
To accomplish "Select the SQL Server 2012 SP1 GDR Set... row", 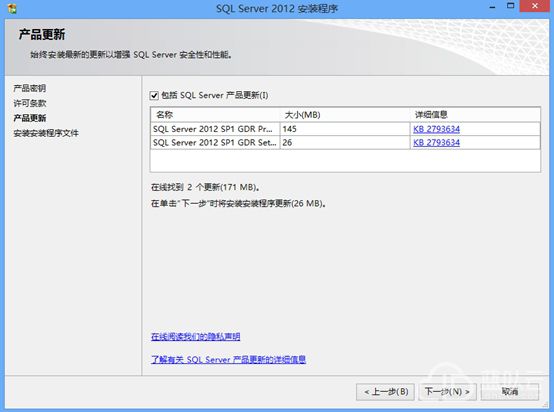I will tap(345, 143).
